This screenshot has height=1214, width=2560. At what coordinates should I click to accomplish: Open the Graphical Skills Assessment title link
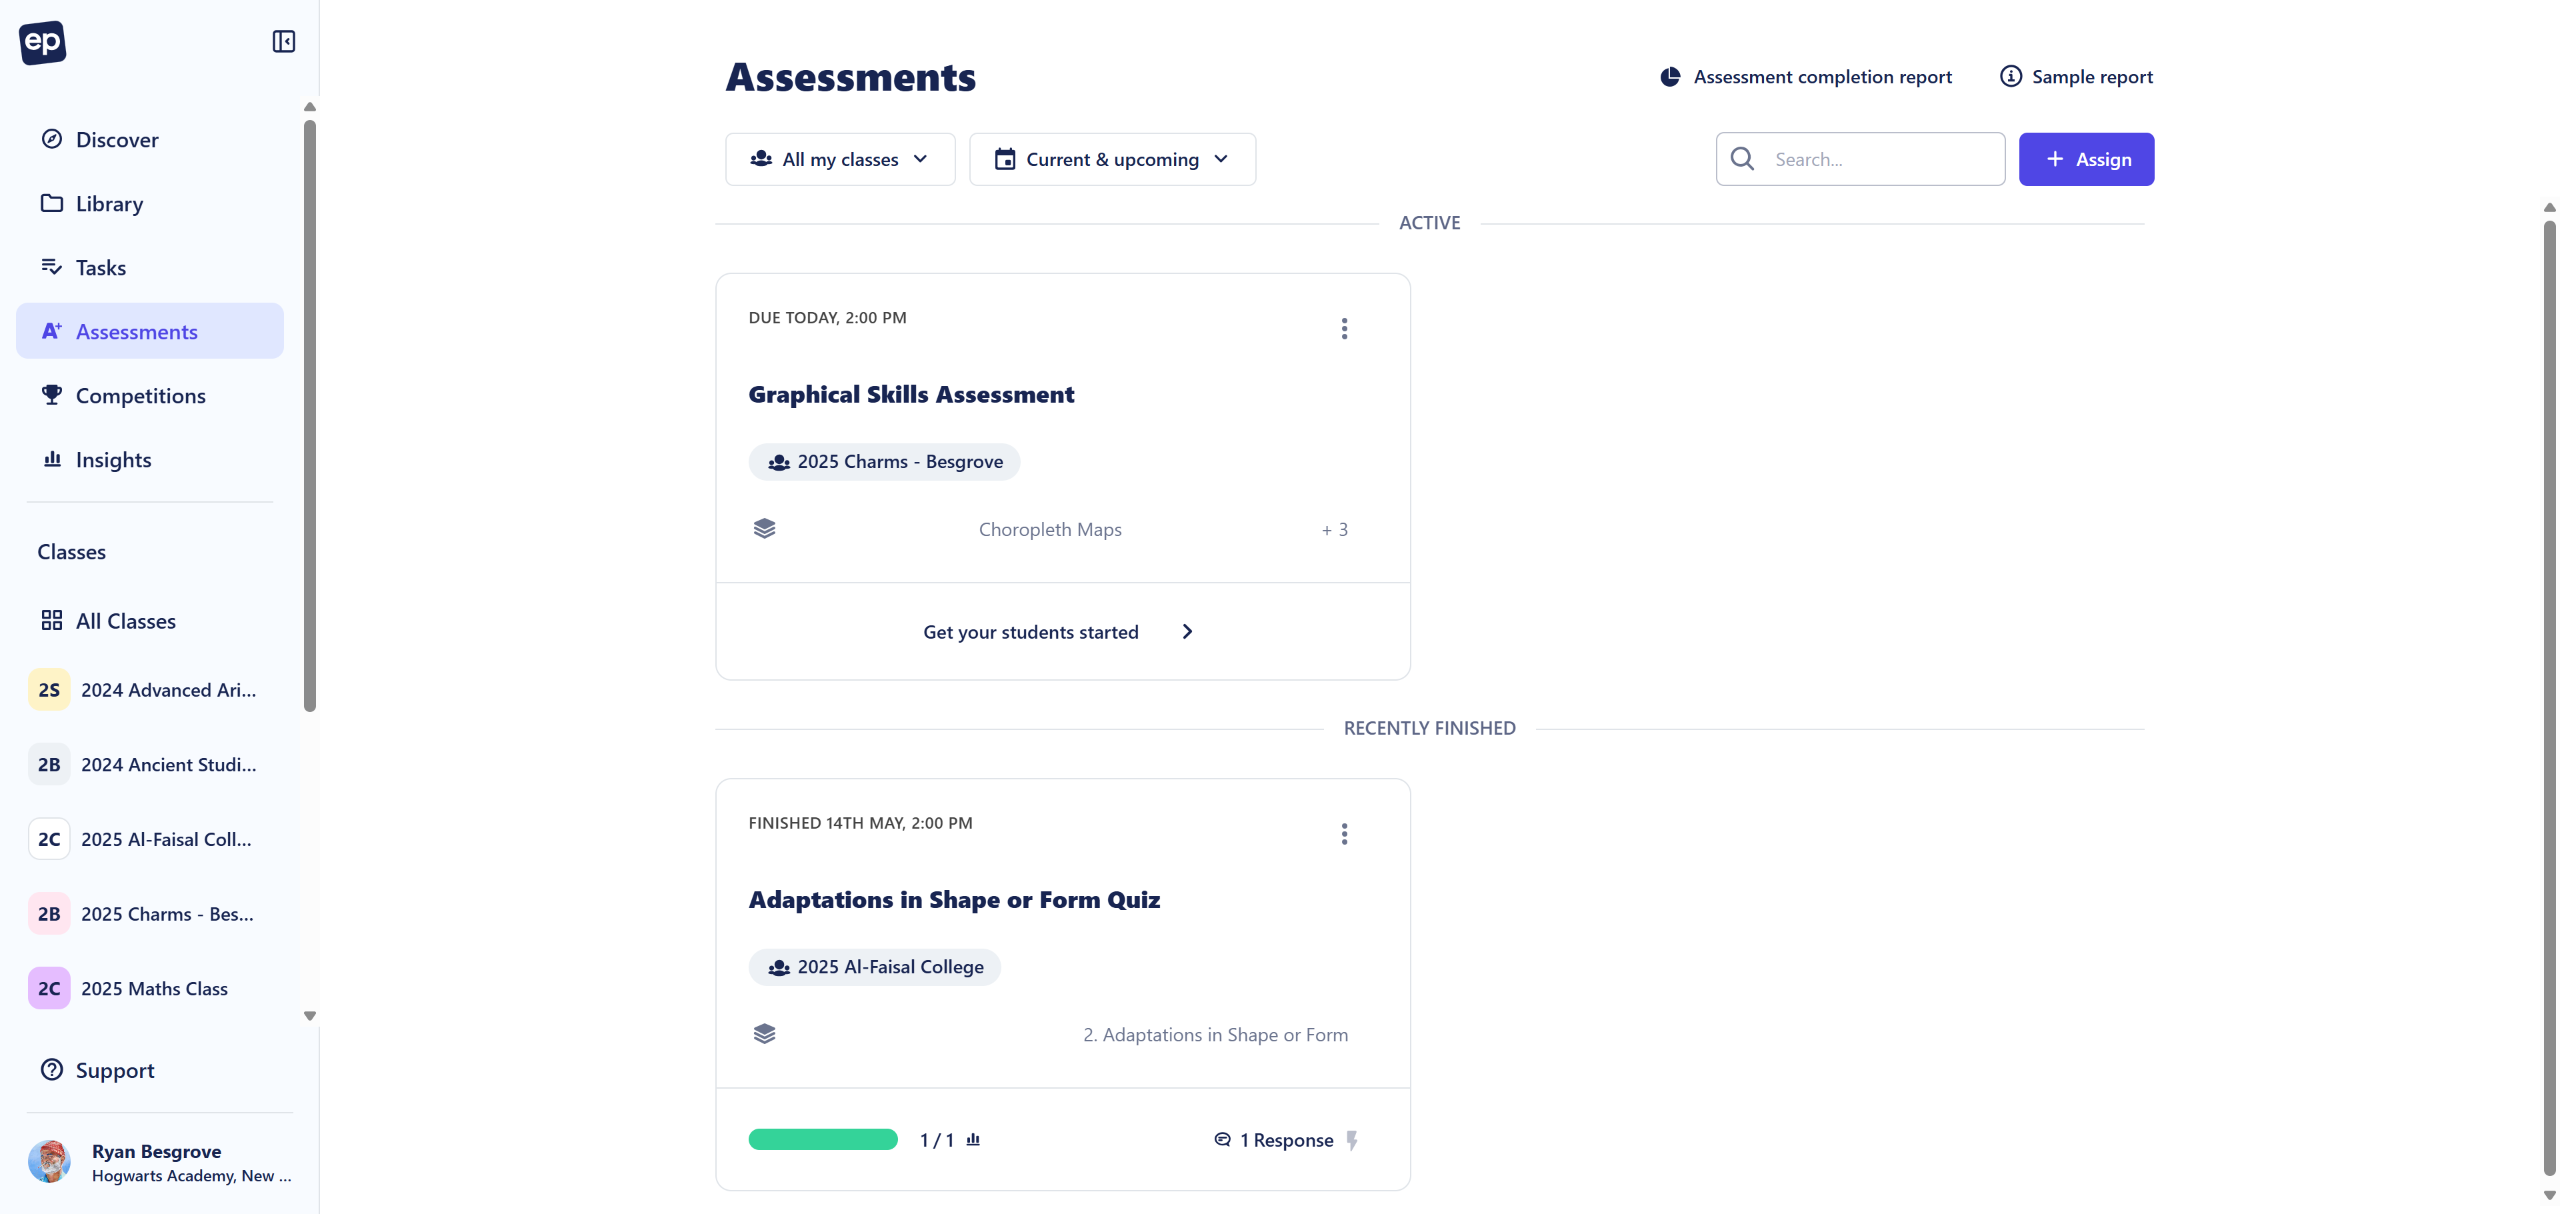[x=911, y=395]
